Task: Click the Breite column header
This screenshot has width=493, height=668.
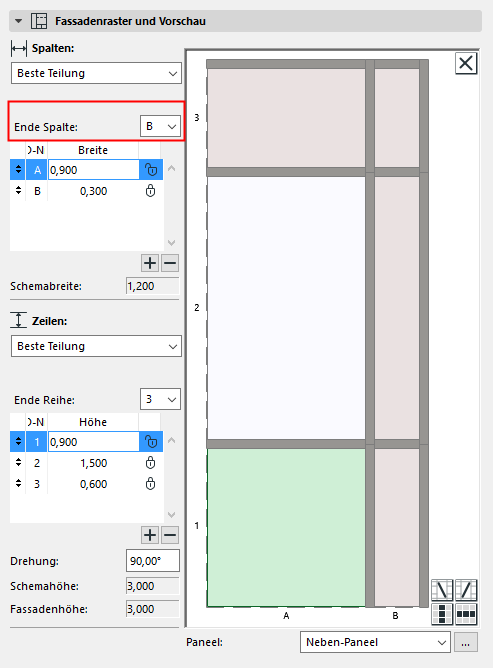Action: (x=93, y=150)
